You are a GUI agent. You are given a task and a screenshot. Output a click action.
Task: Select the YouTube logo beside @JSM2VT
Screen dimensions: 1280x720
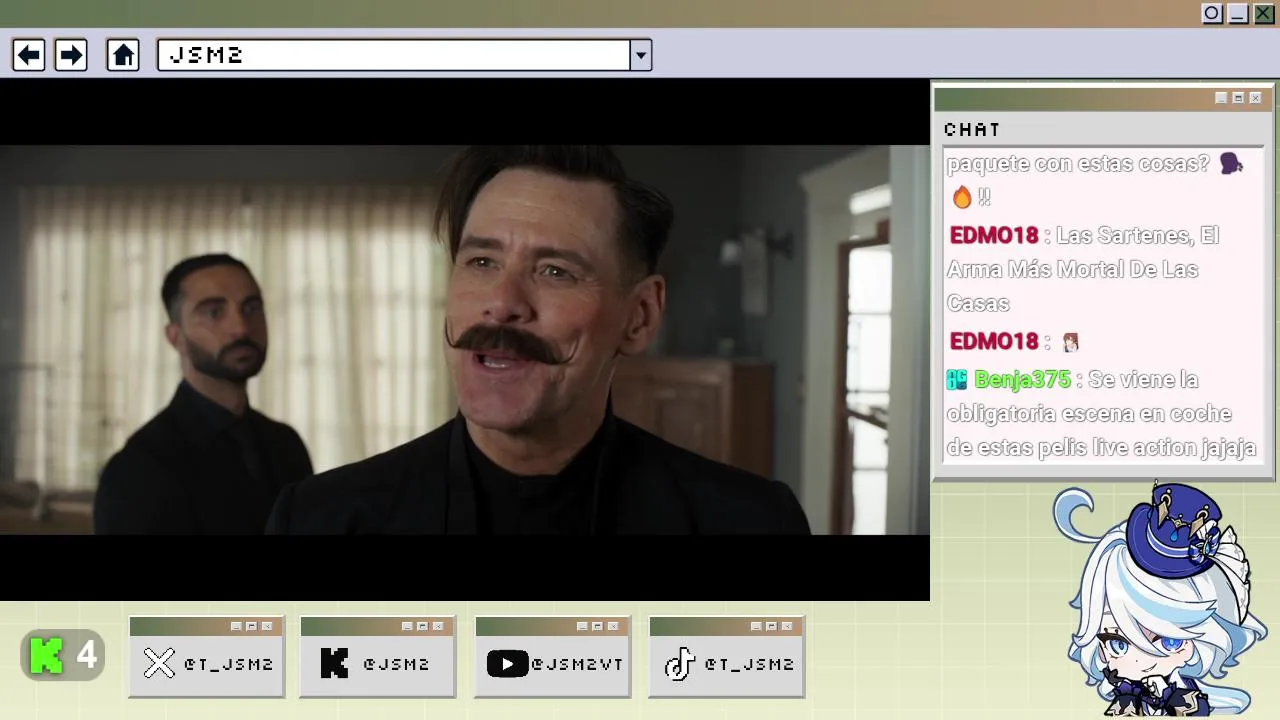point(507,664)
